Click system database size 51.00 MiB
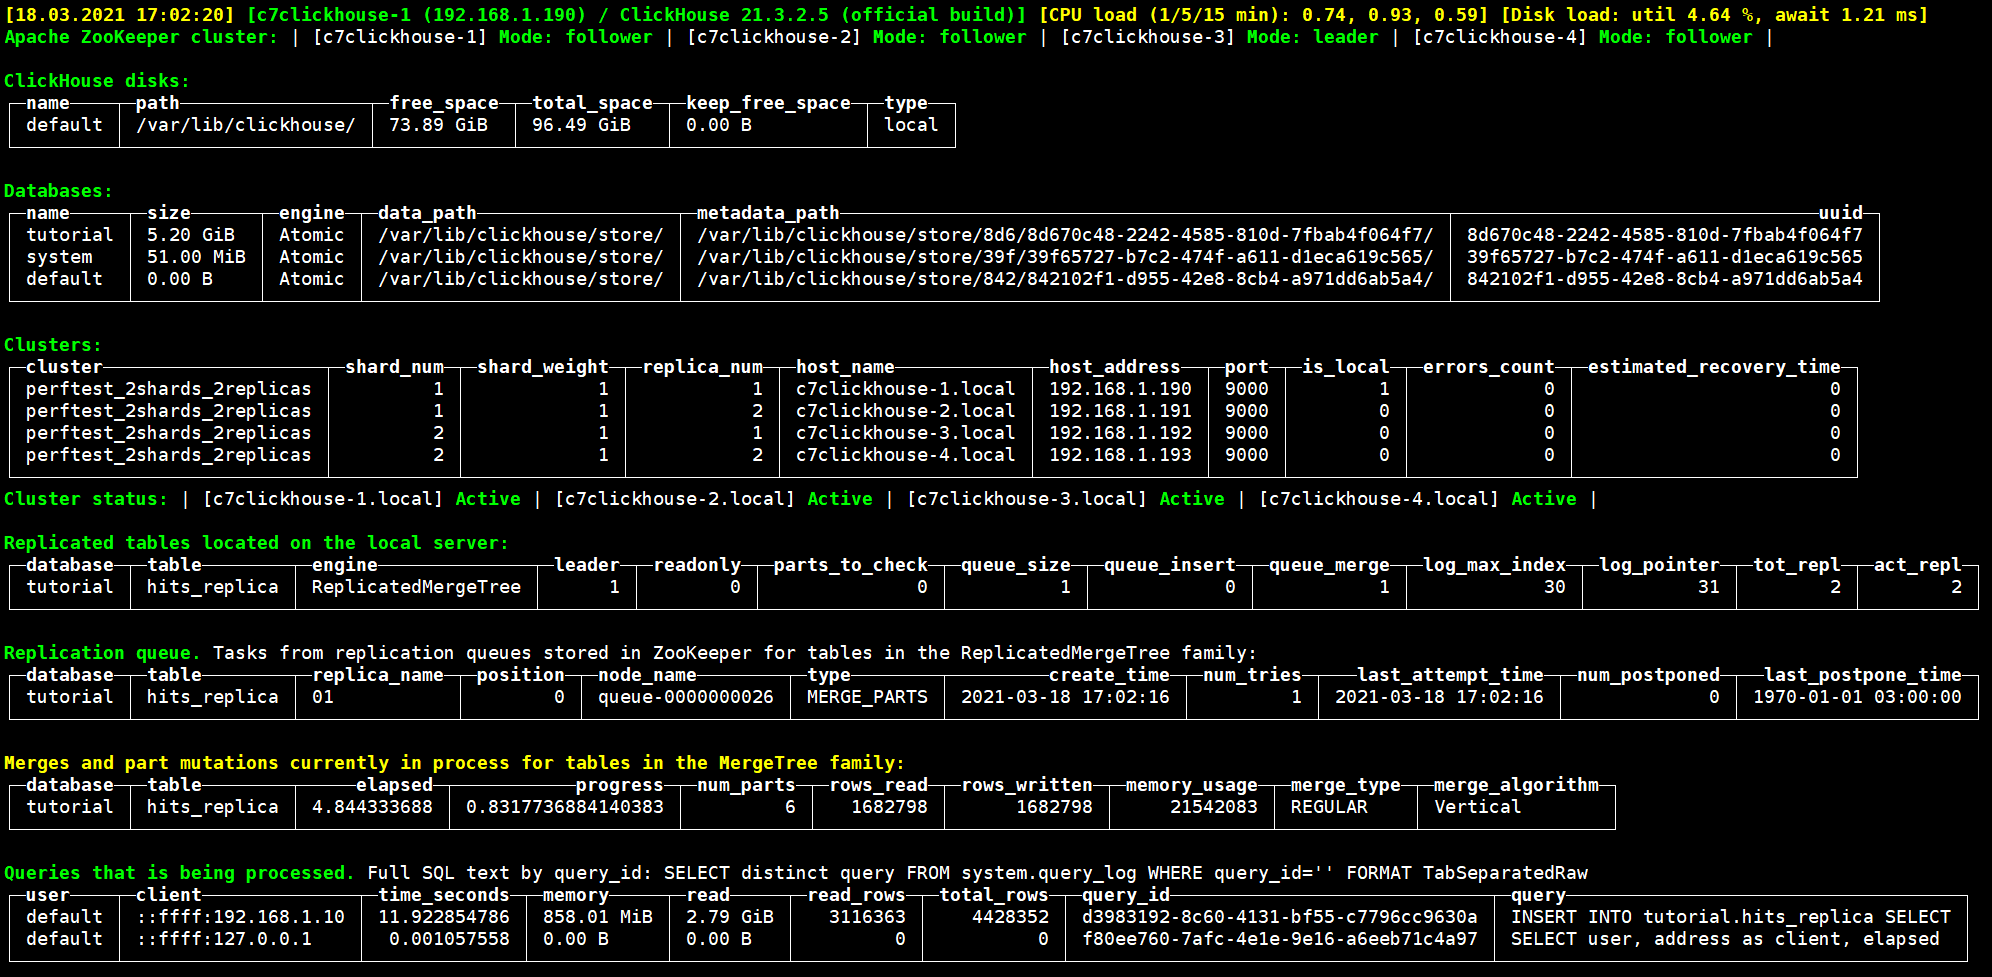The image size is (1992, 977). point(196,257)
